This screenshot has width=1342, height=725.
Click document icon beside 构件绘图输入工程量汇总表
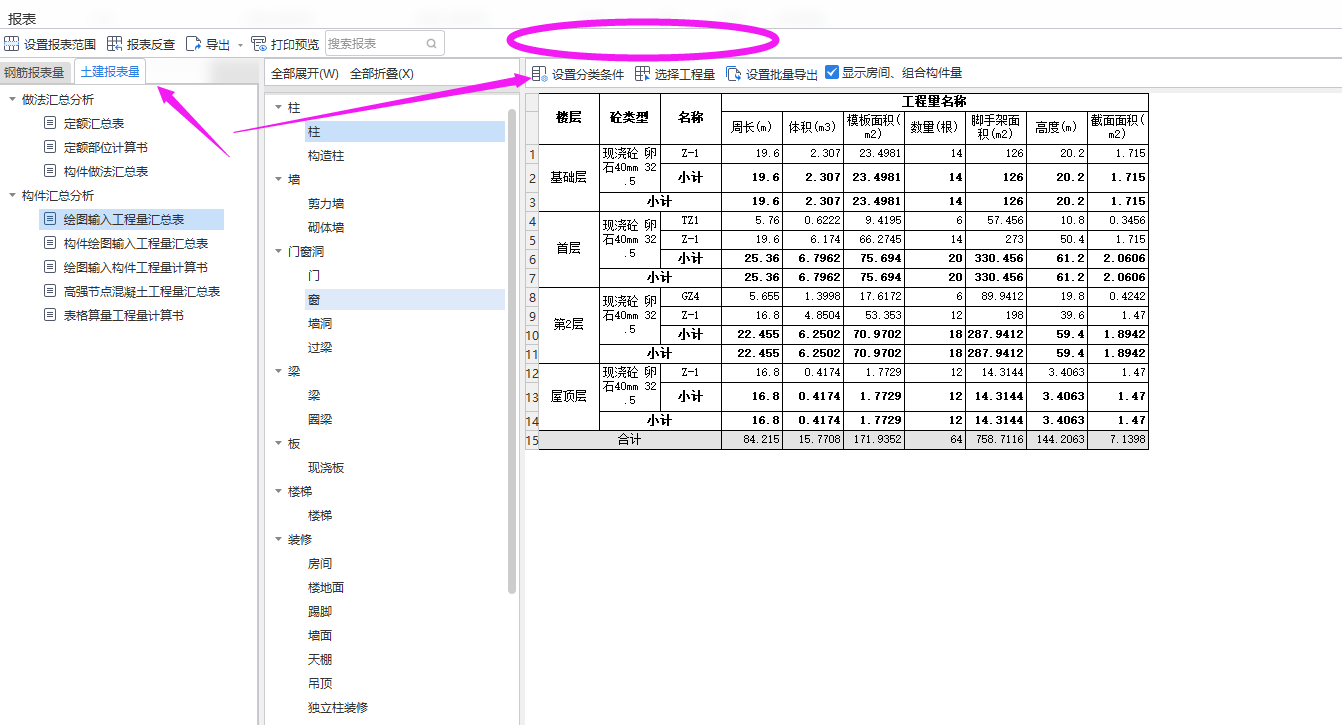pos(50,243)
